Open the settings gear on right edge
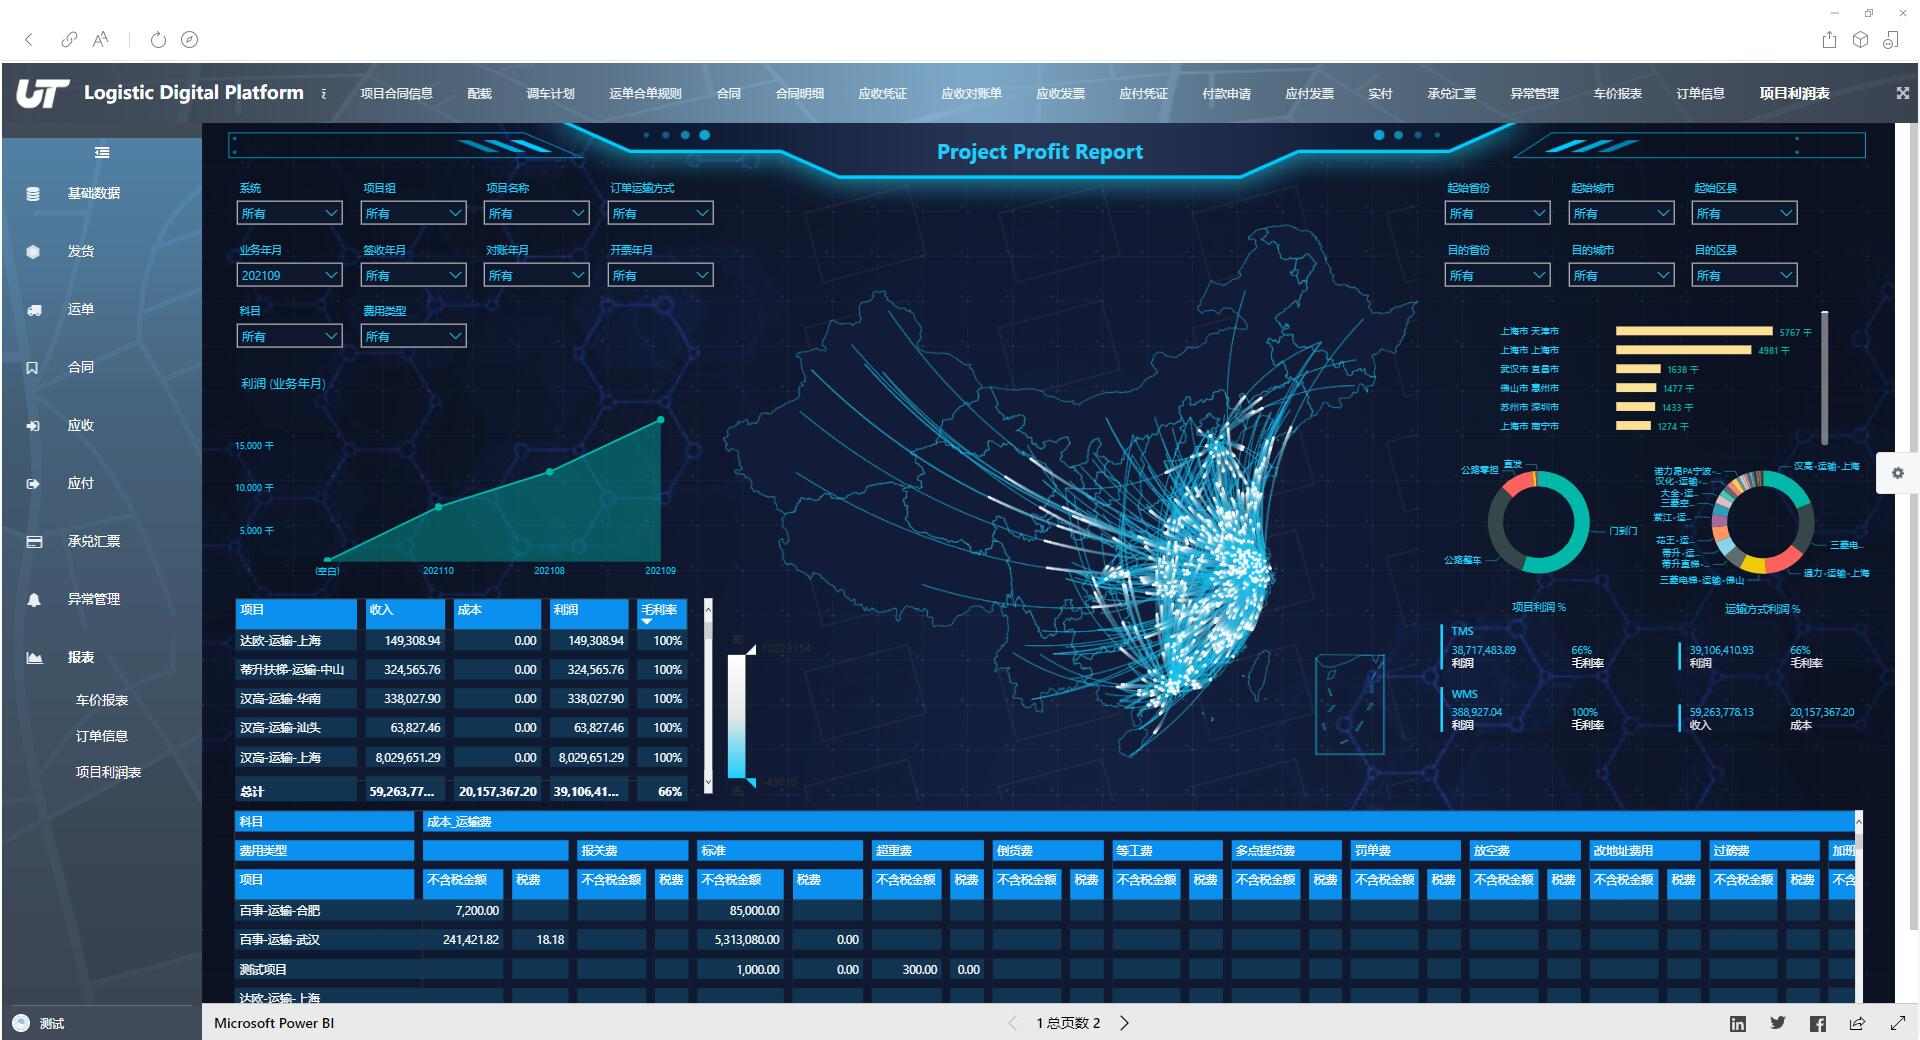This screenshot has height=1040, width=1920. click(1897, 473)
